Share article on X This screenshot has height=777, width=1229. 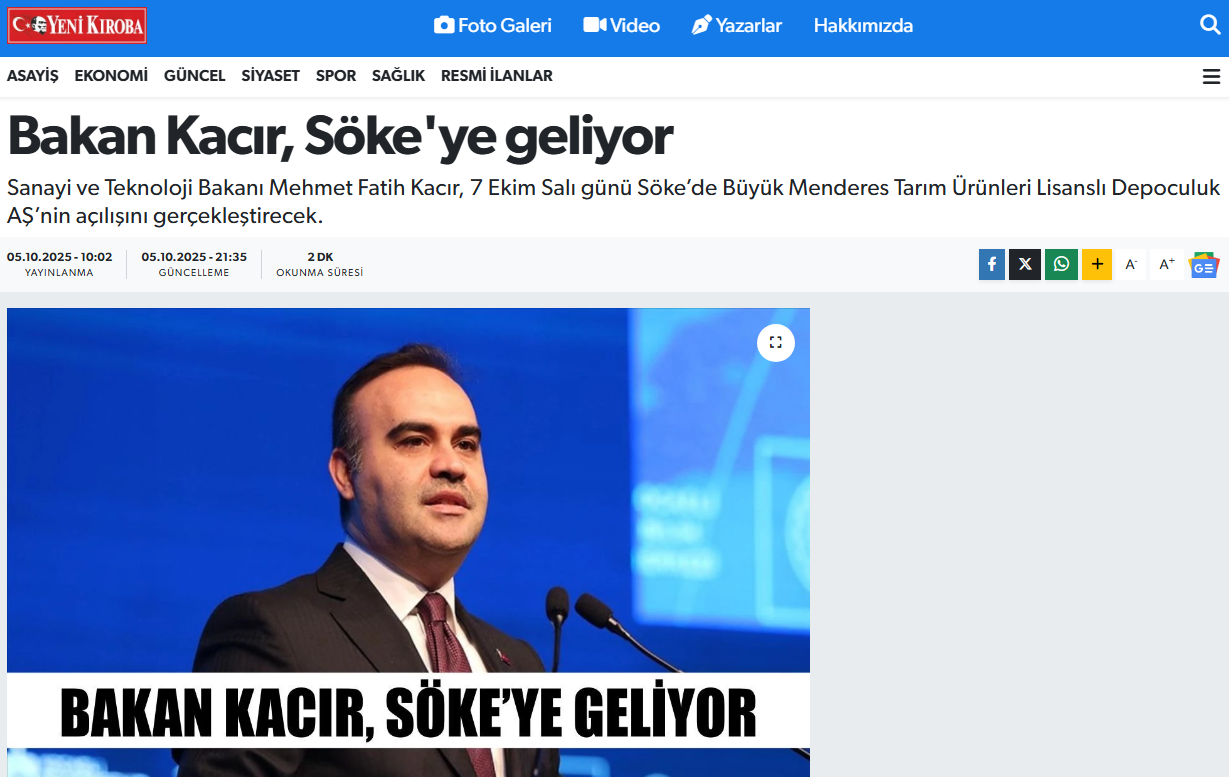1025,264
